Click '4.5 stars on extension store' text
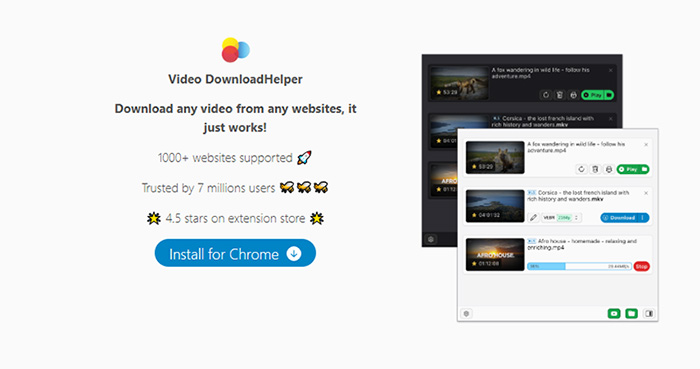The height and width of the screenshot is (369, 700). (235, 218)
